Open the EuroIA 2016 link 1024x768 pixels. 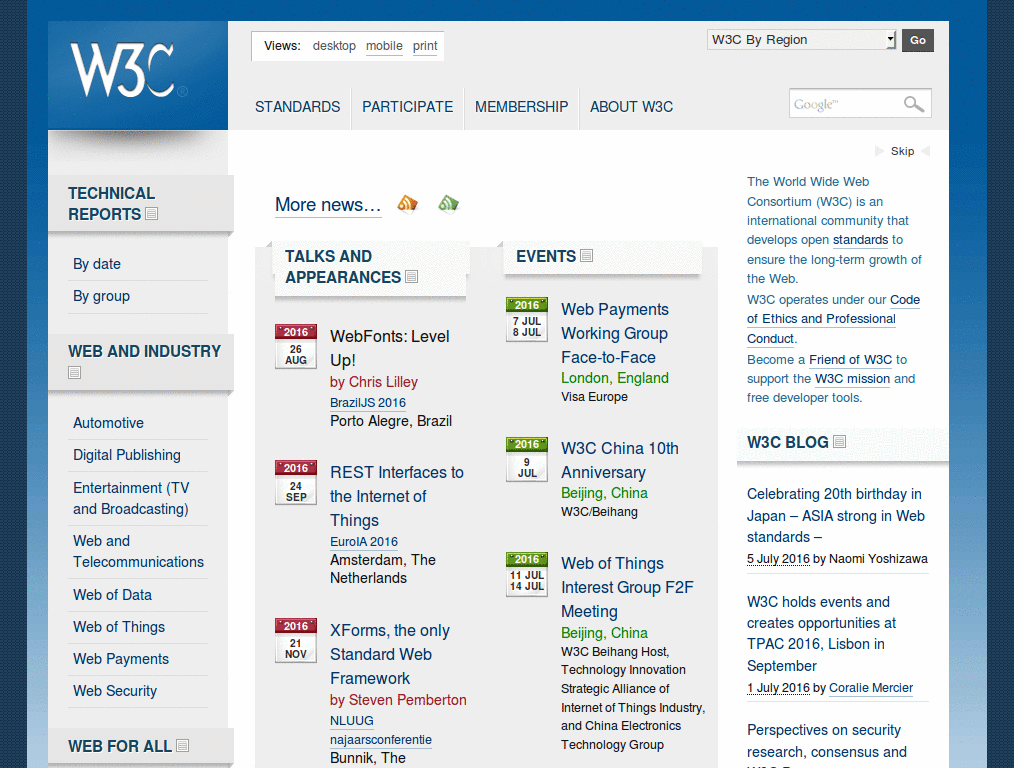click(364, 541)
